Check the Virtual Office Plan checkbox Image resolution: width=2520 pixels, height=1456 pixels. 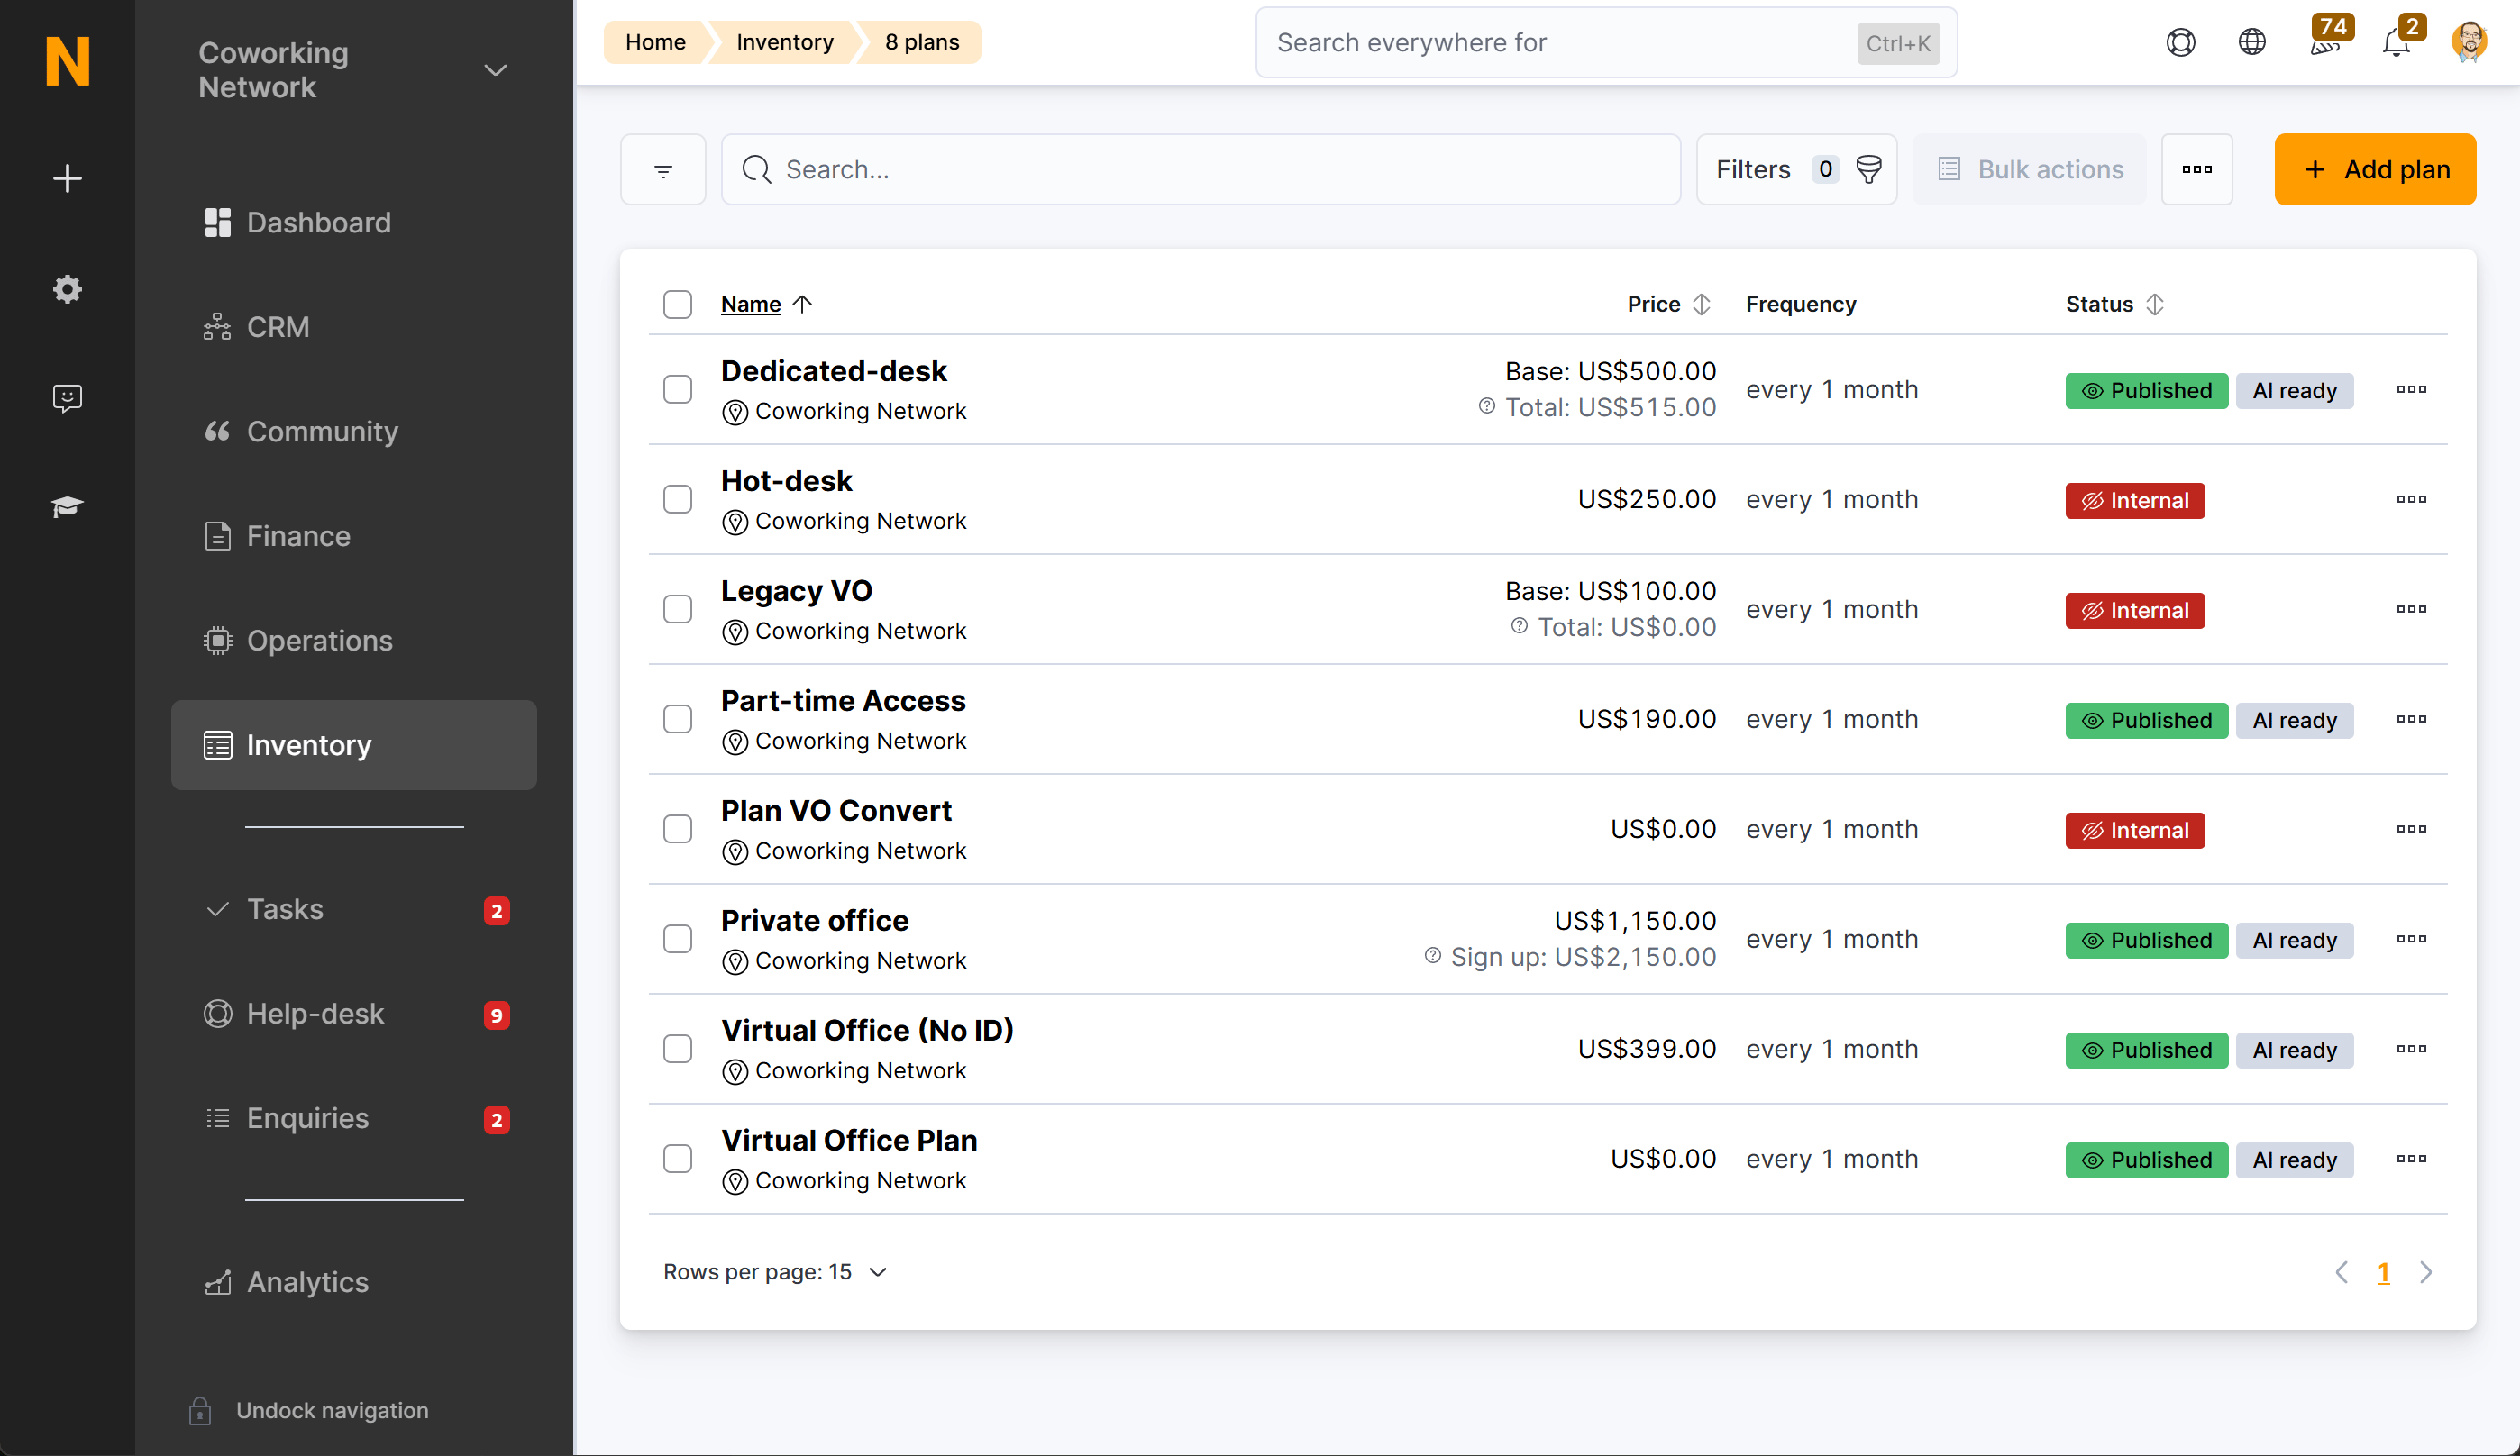point(677,1160)
